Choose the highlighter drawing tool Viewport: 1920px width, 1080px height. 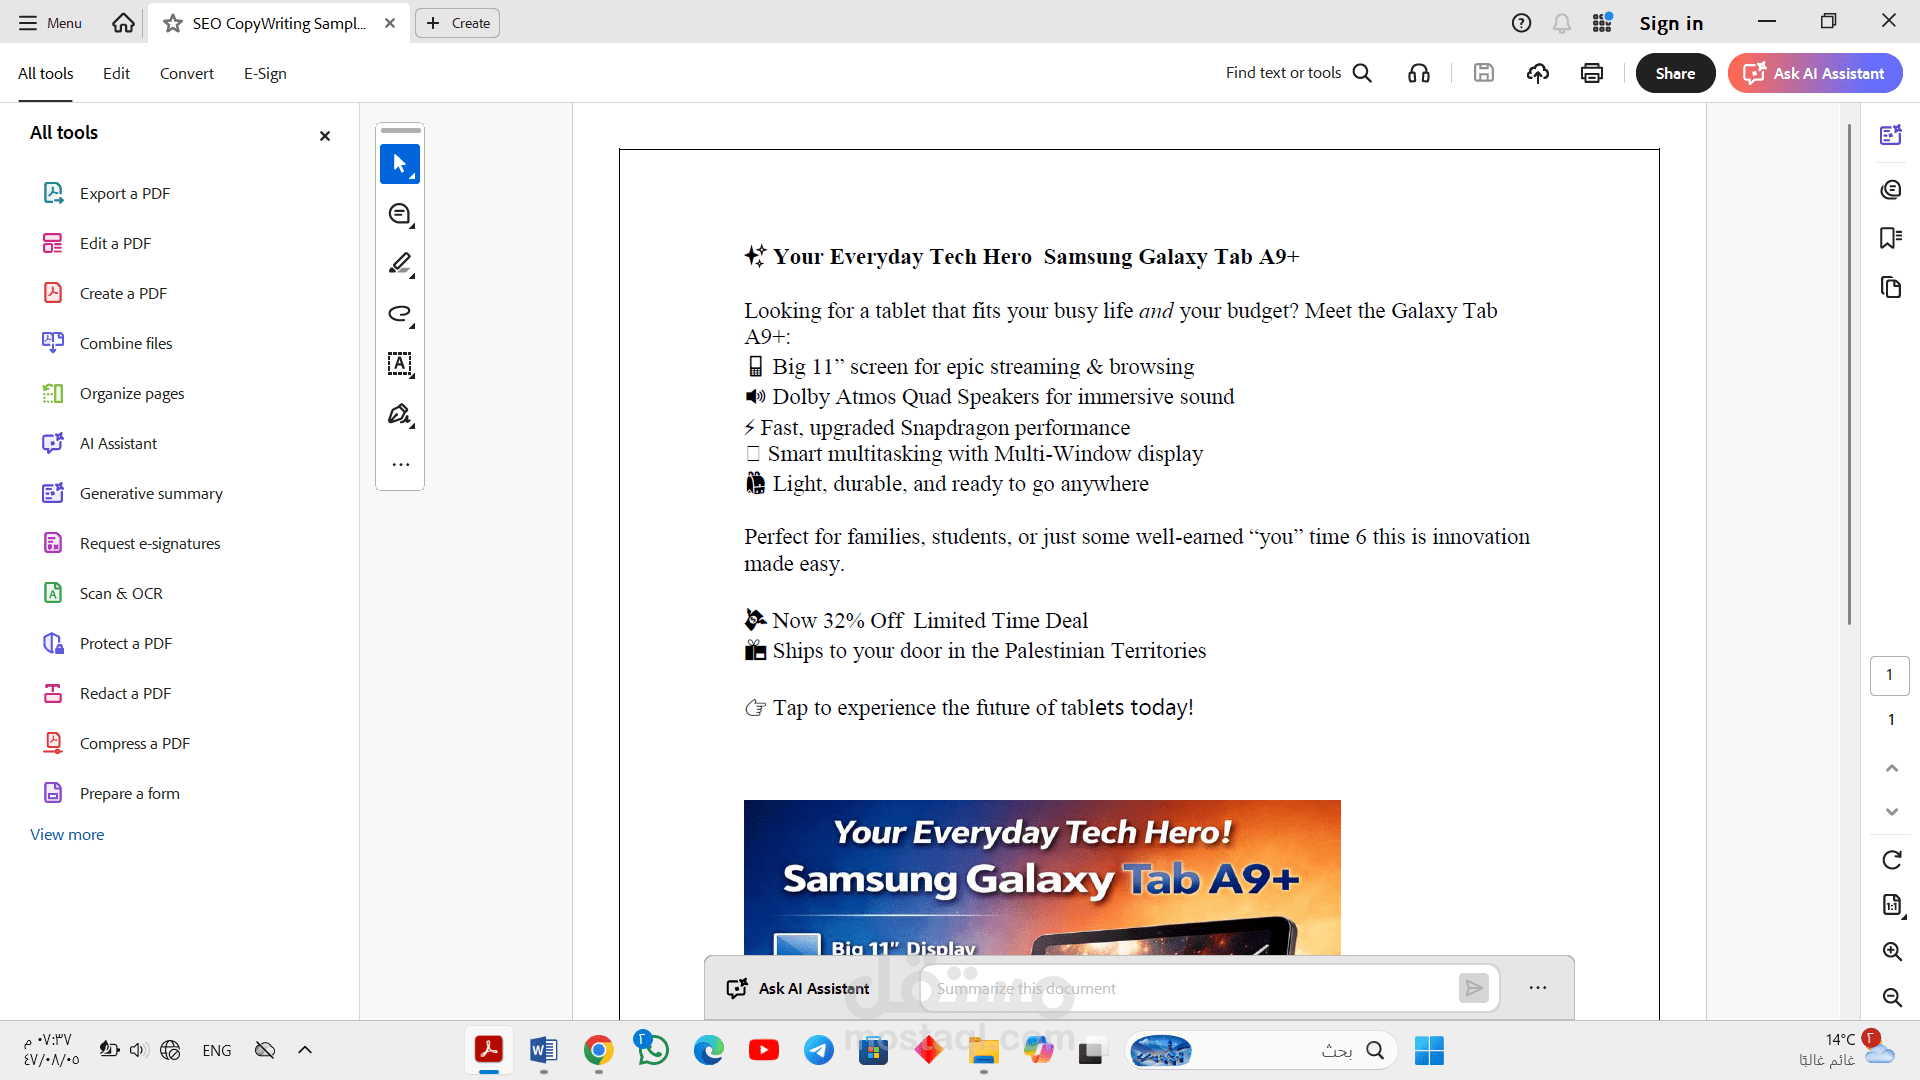tap(400, 263)
